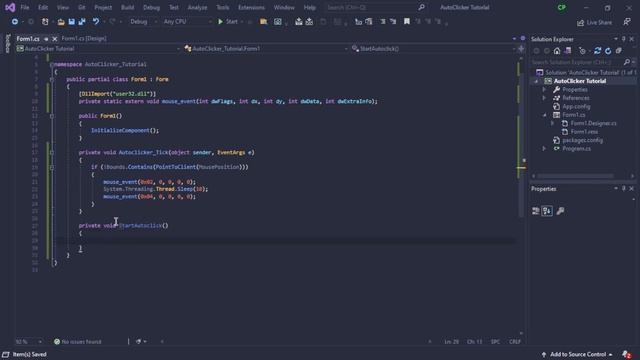The height and width of the screenshot is (360, 640).
Task: Switch Properties panel to Categorized view
Action: click(x=536, y=211)
